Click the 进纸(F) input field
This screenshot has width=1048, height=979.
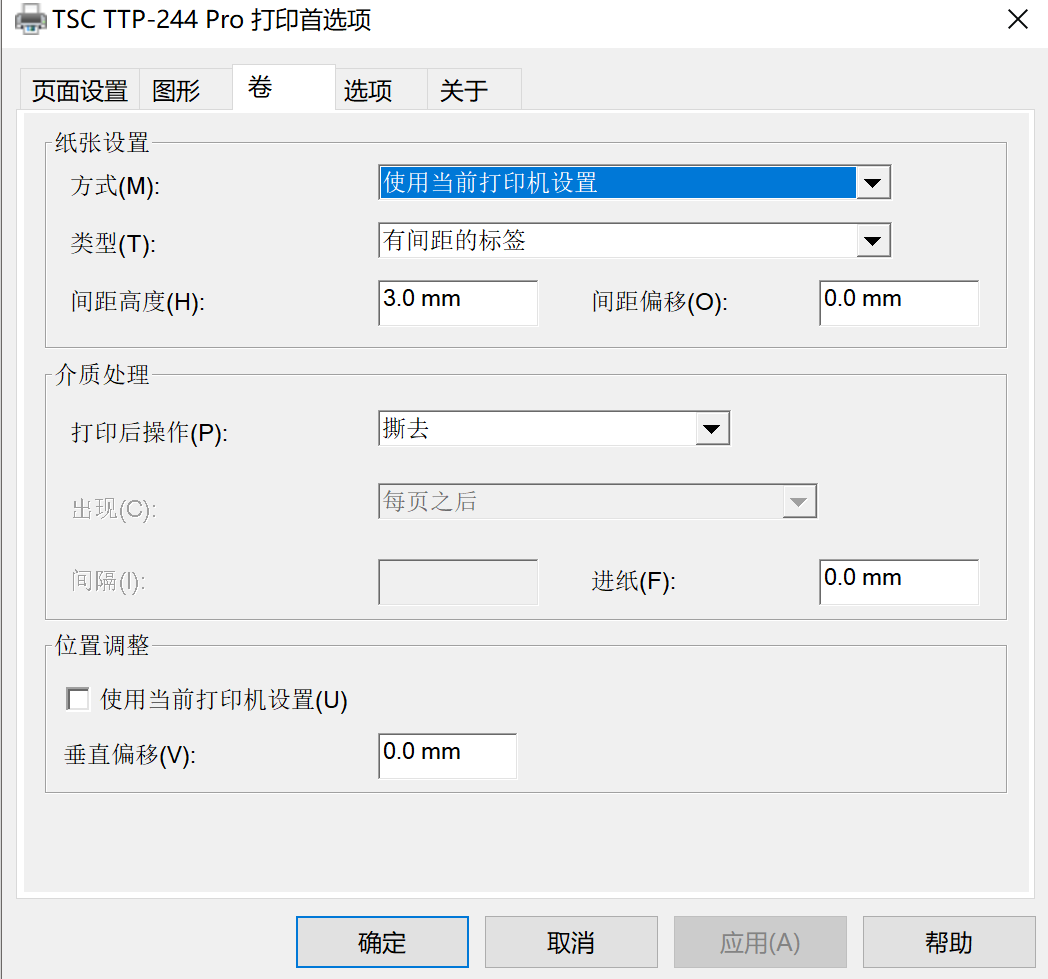[x=898, y=581]
